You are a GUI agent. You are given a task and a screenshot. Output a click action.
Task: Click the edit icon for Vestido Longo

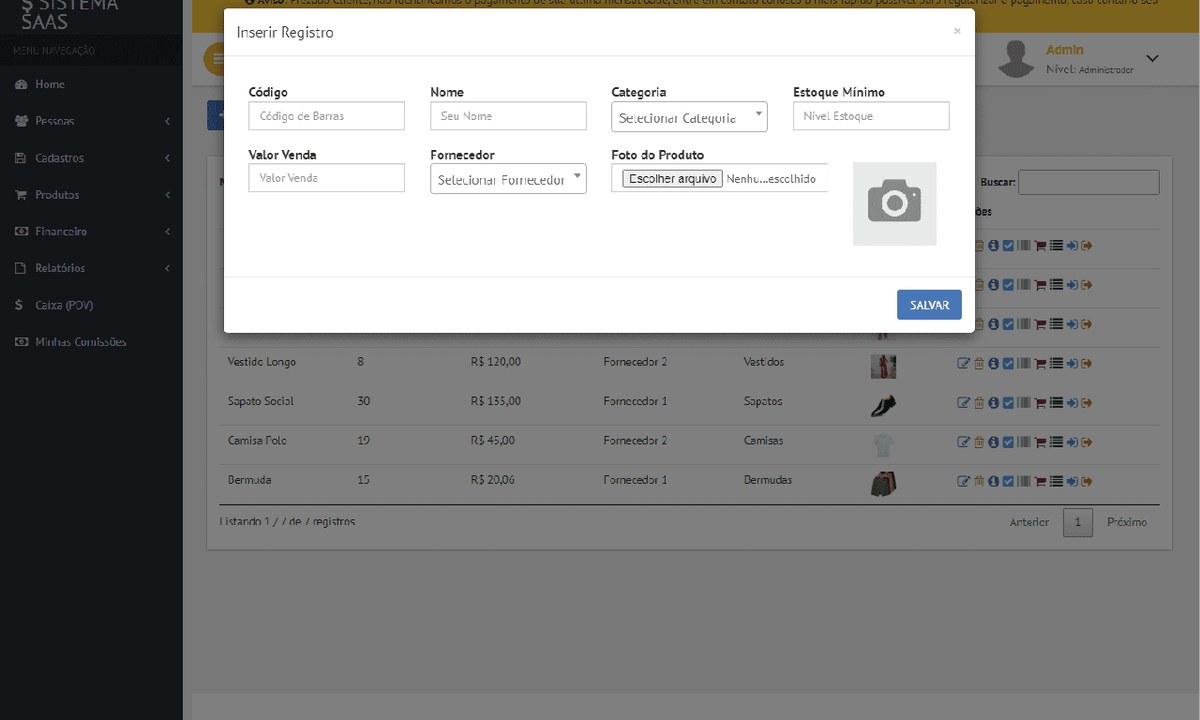[x=964, y=363]
